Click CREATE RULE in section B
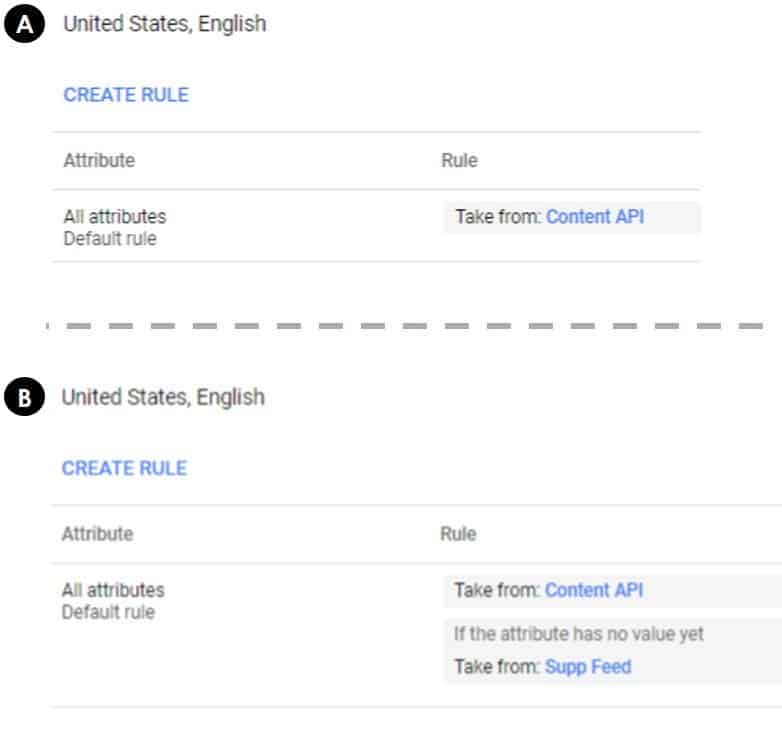 click(x=125, y=468)
